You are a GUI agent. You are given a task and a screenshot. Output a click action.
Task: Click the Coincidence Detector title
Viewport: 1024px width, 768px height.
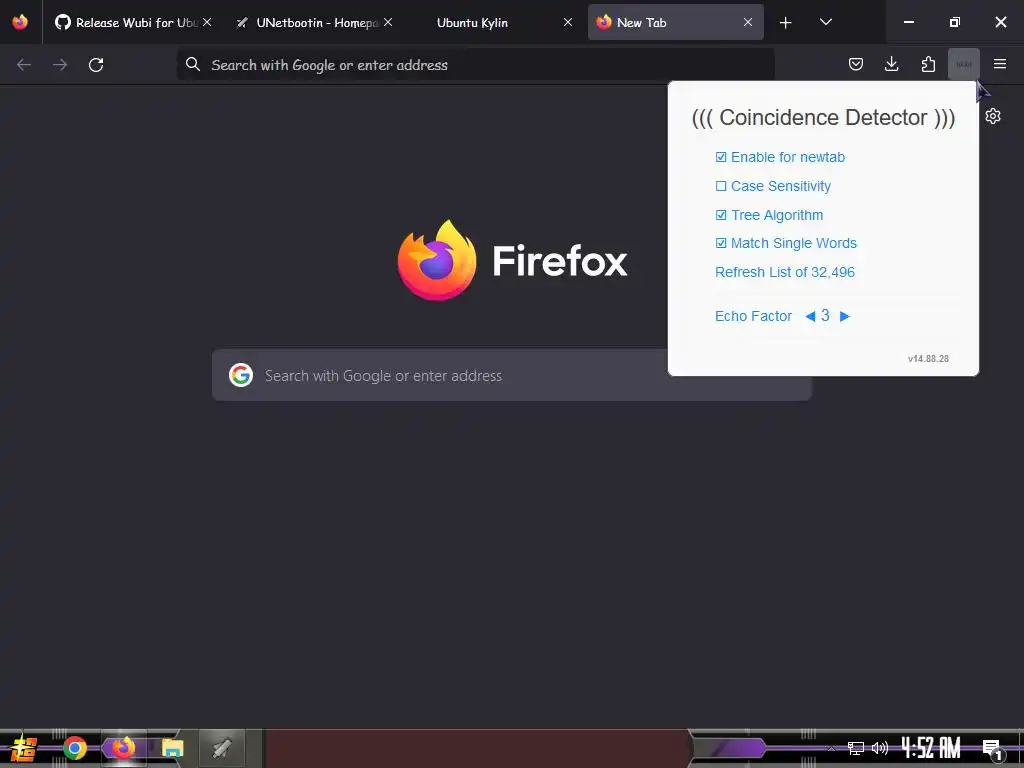823,118
